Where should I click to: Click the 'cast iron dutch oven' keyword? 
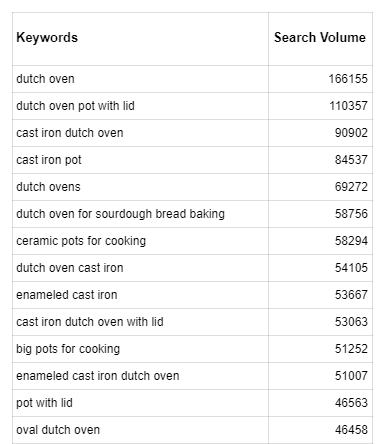(70, 133)
